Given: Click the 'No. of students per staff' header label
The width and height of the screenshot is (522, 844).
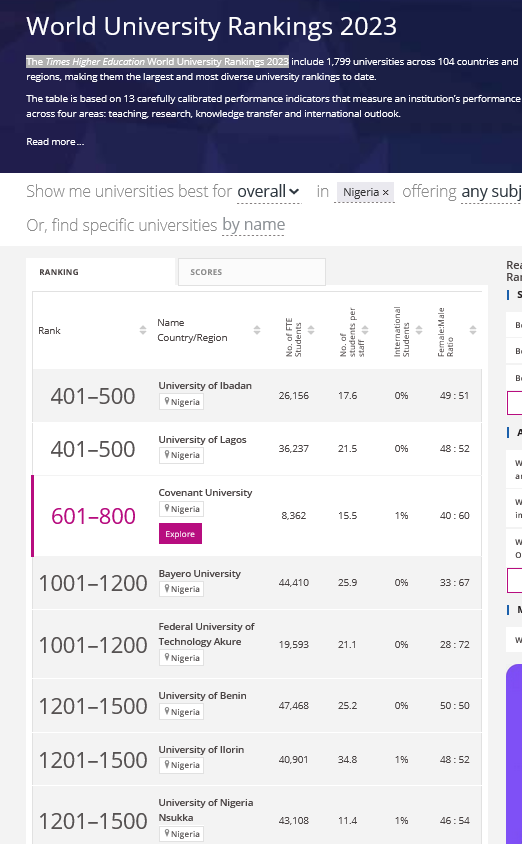Looking at the screenshot, I should pos(352,332).
